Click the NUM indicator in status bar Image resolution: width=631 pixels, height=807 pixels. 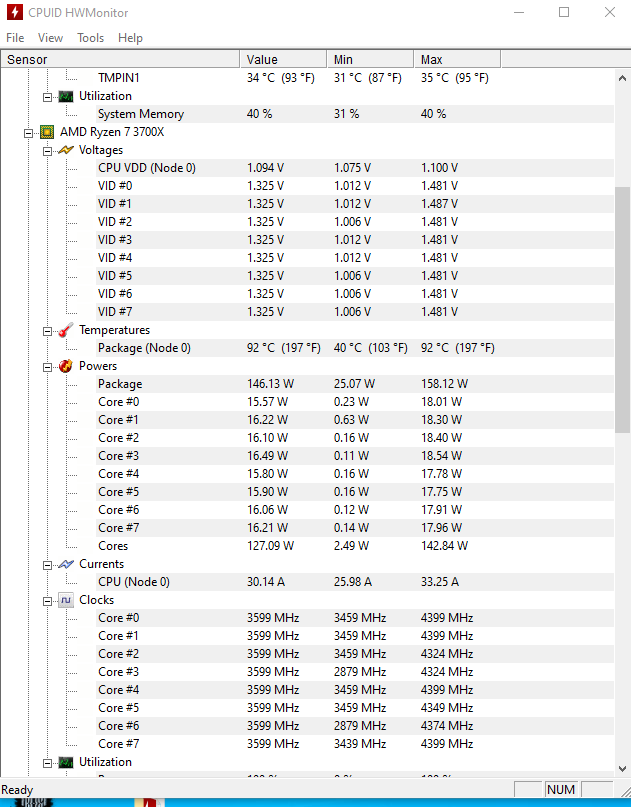click(x=560, y=790)
